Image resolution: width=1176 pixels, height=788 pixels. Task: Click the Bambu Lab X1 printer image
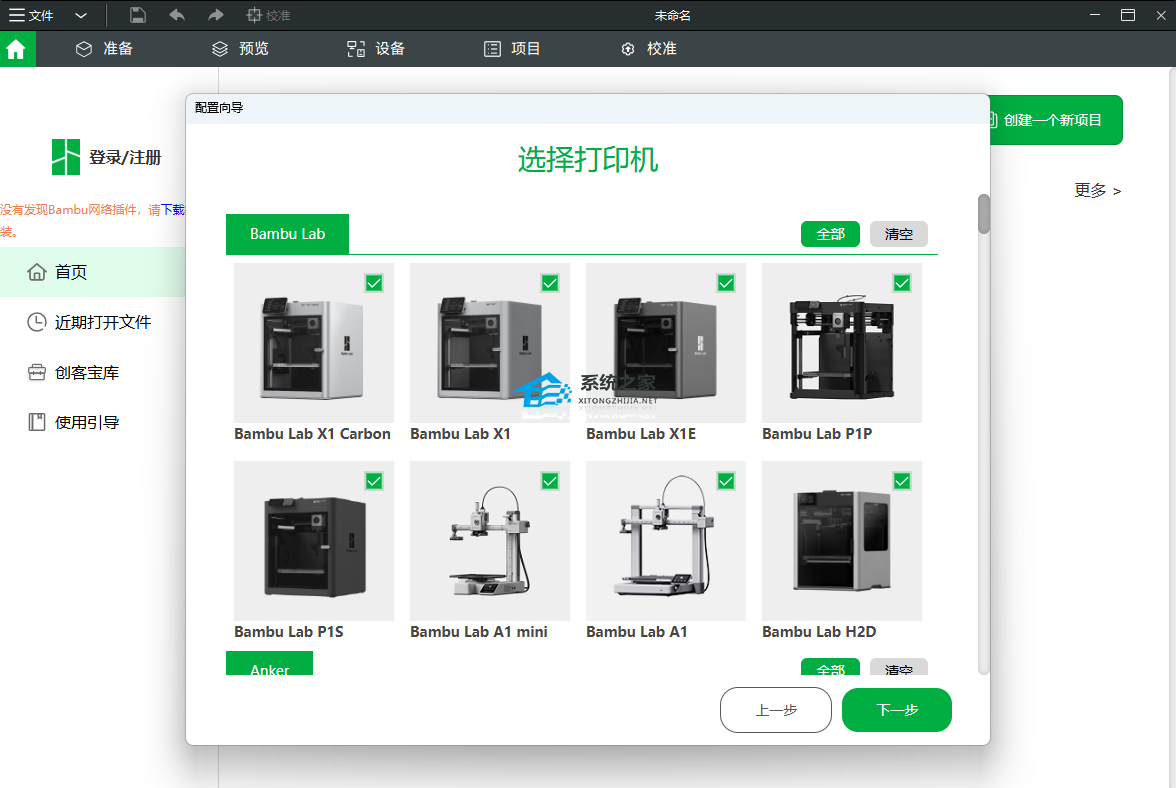coord(490,343)
